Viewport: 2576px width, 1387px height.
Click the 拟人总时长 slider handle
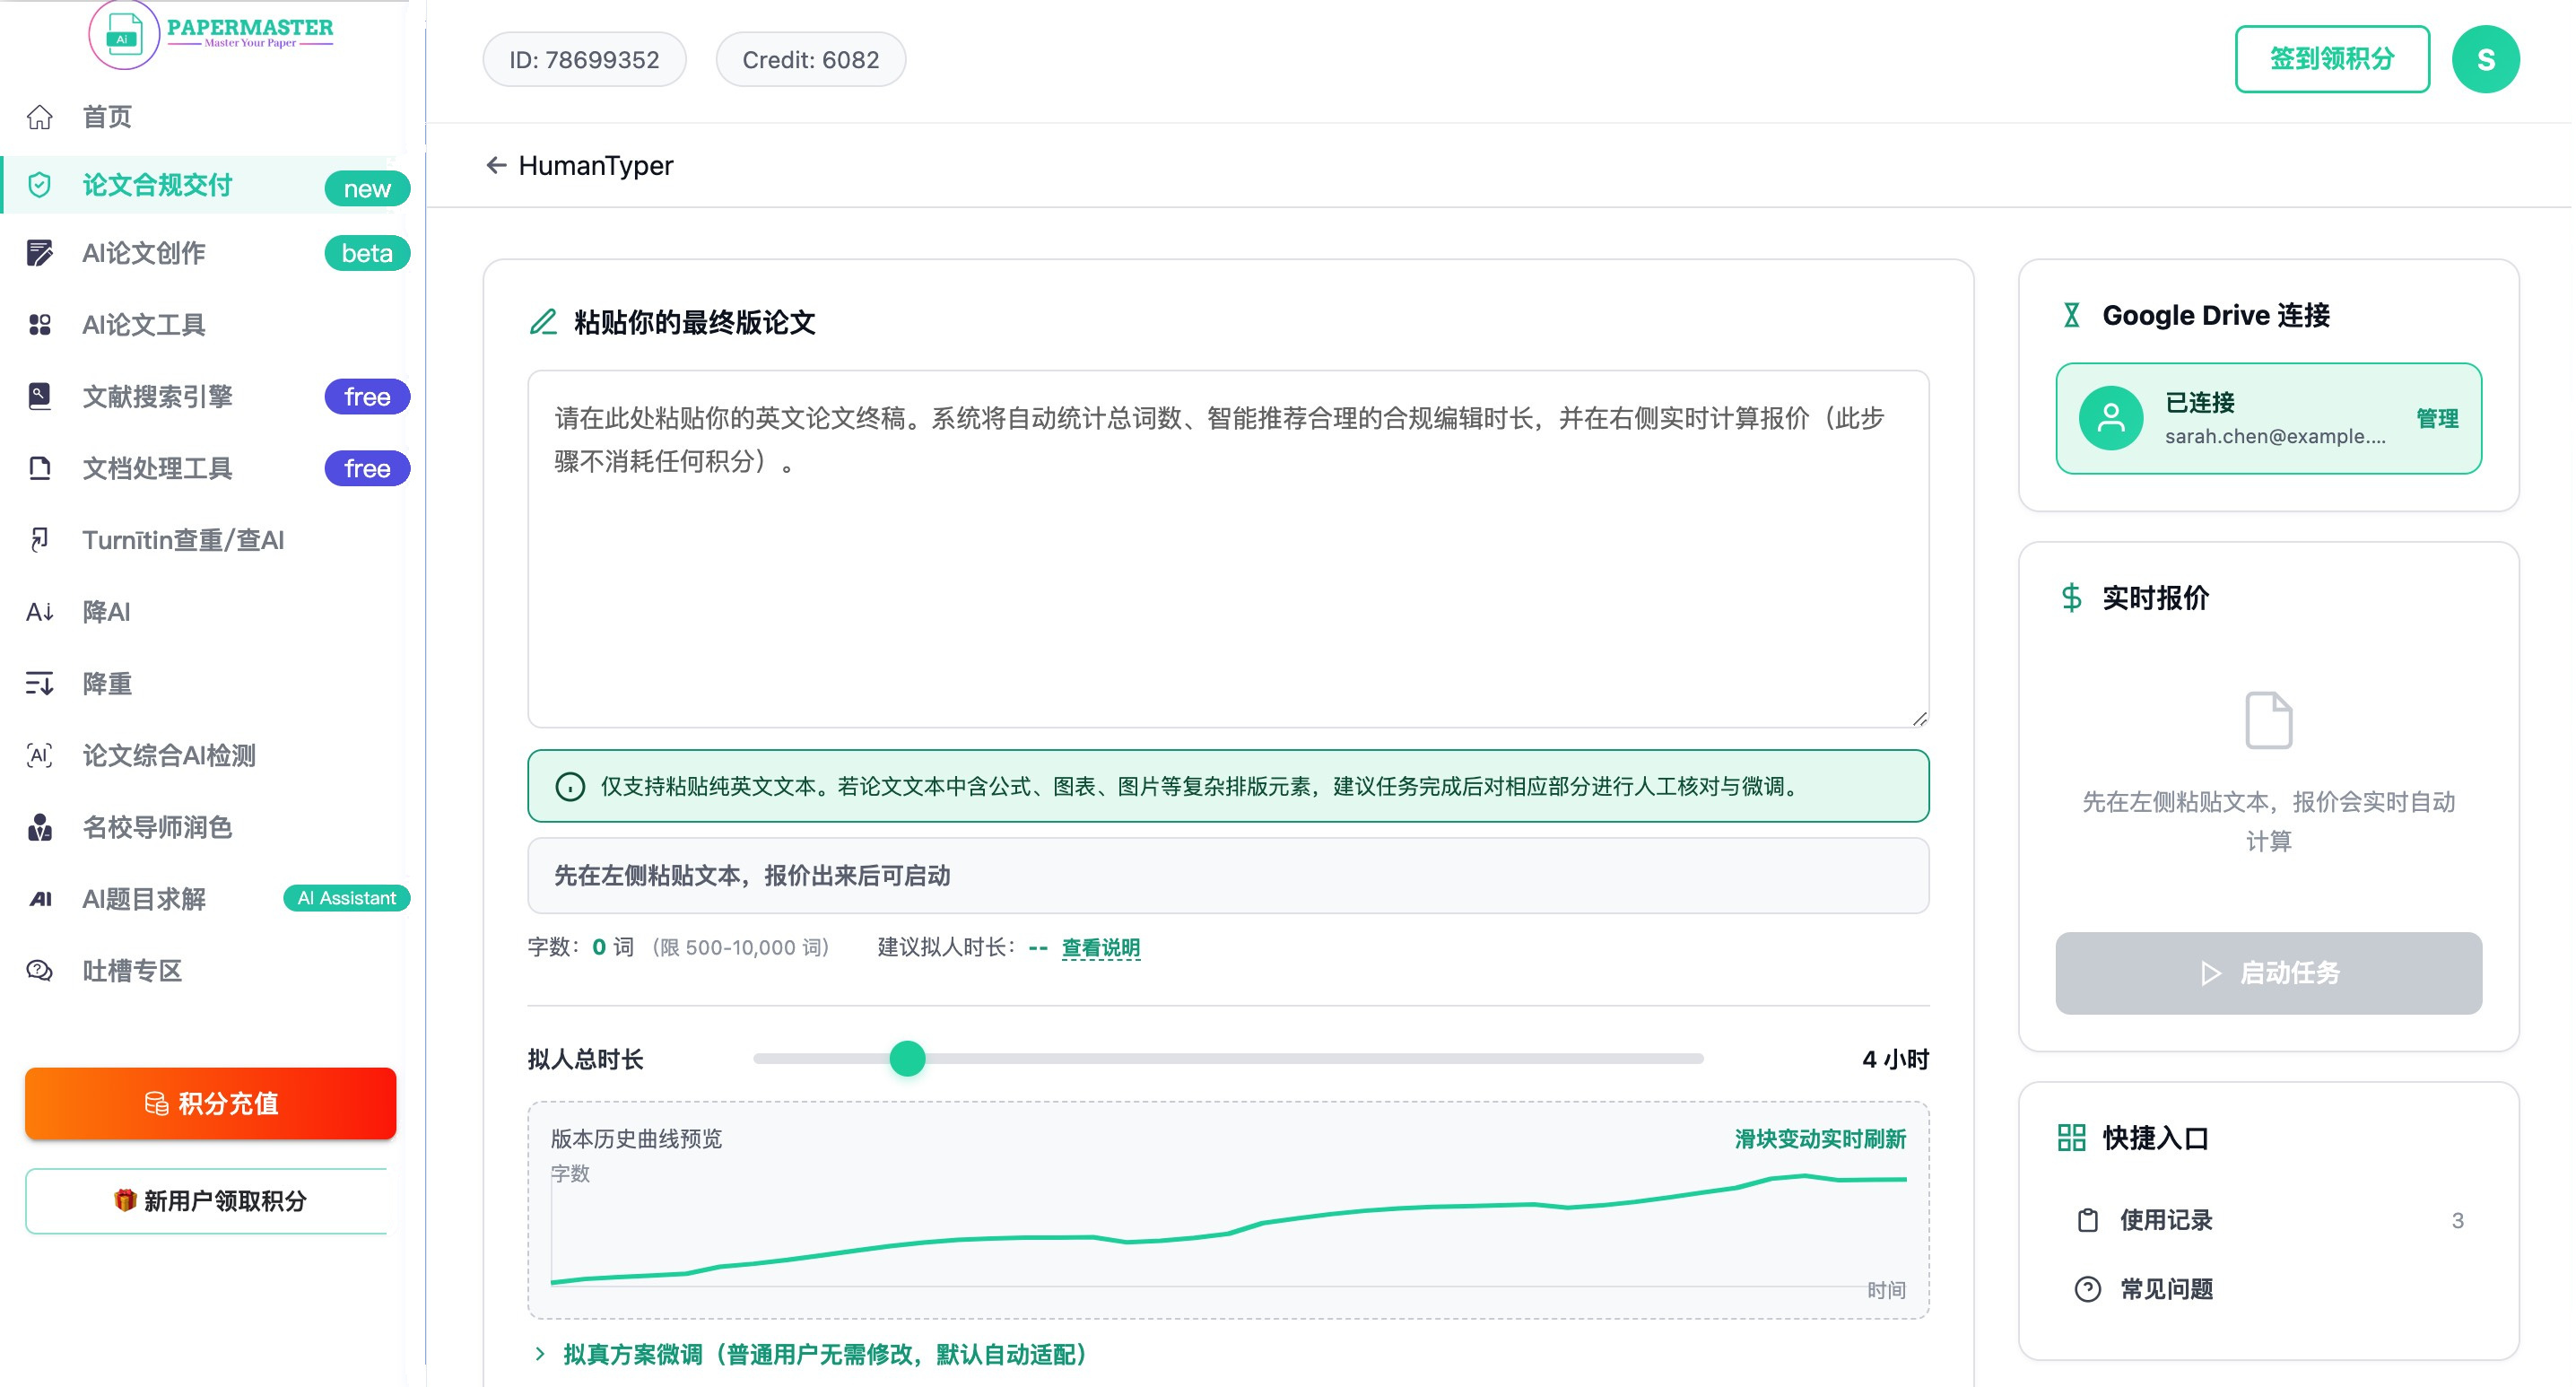click(x=907, y=1058)
